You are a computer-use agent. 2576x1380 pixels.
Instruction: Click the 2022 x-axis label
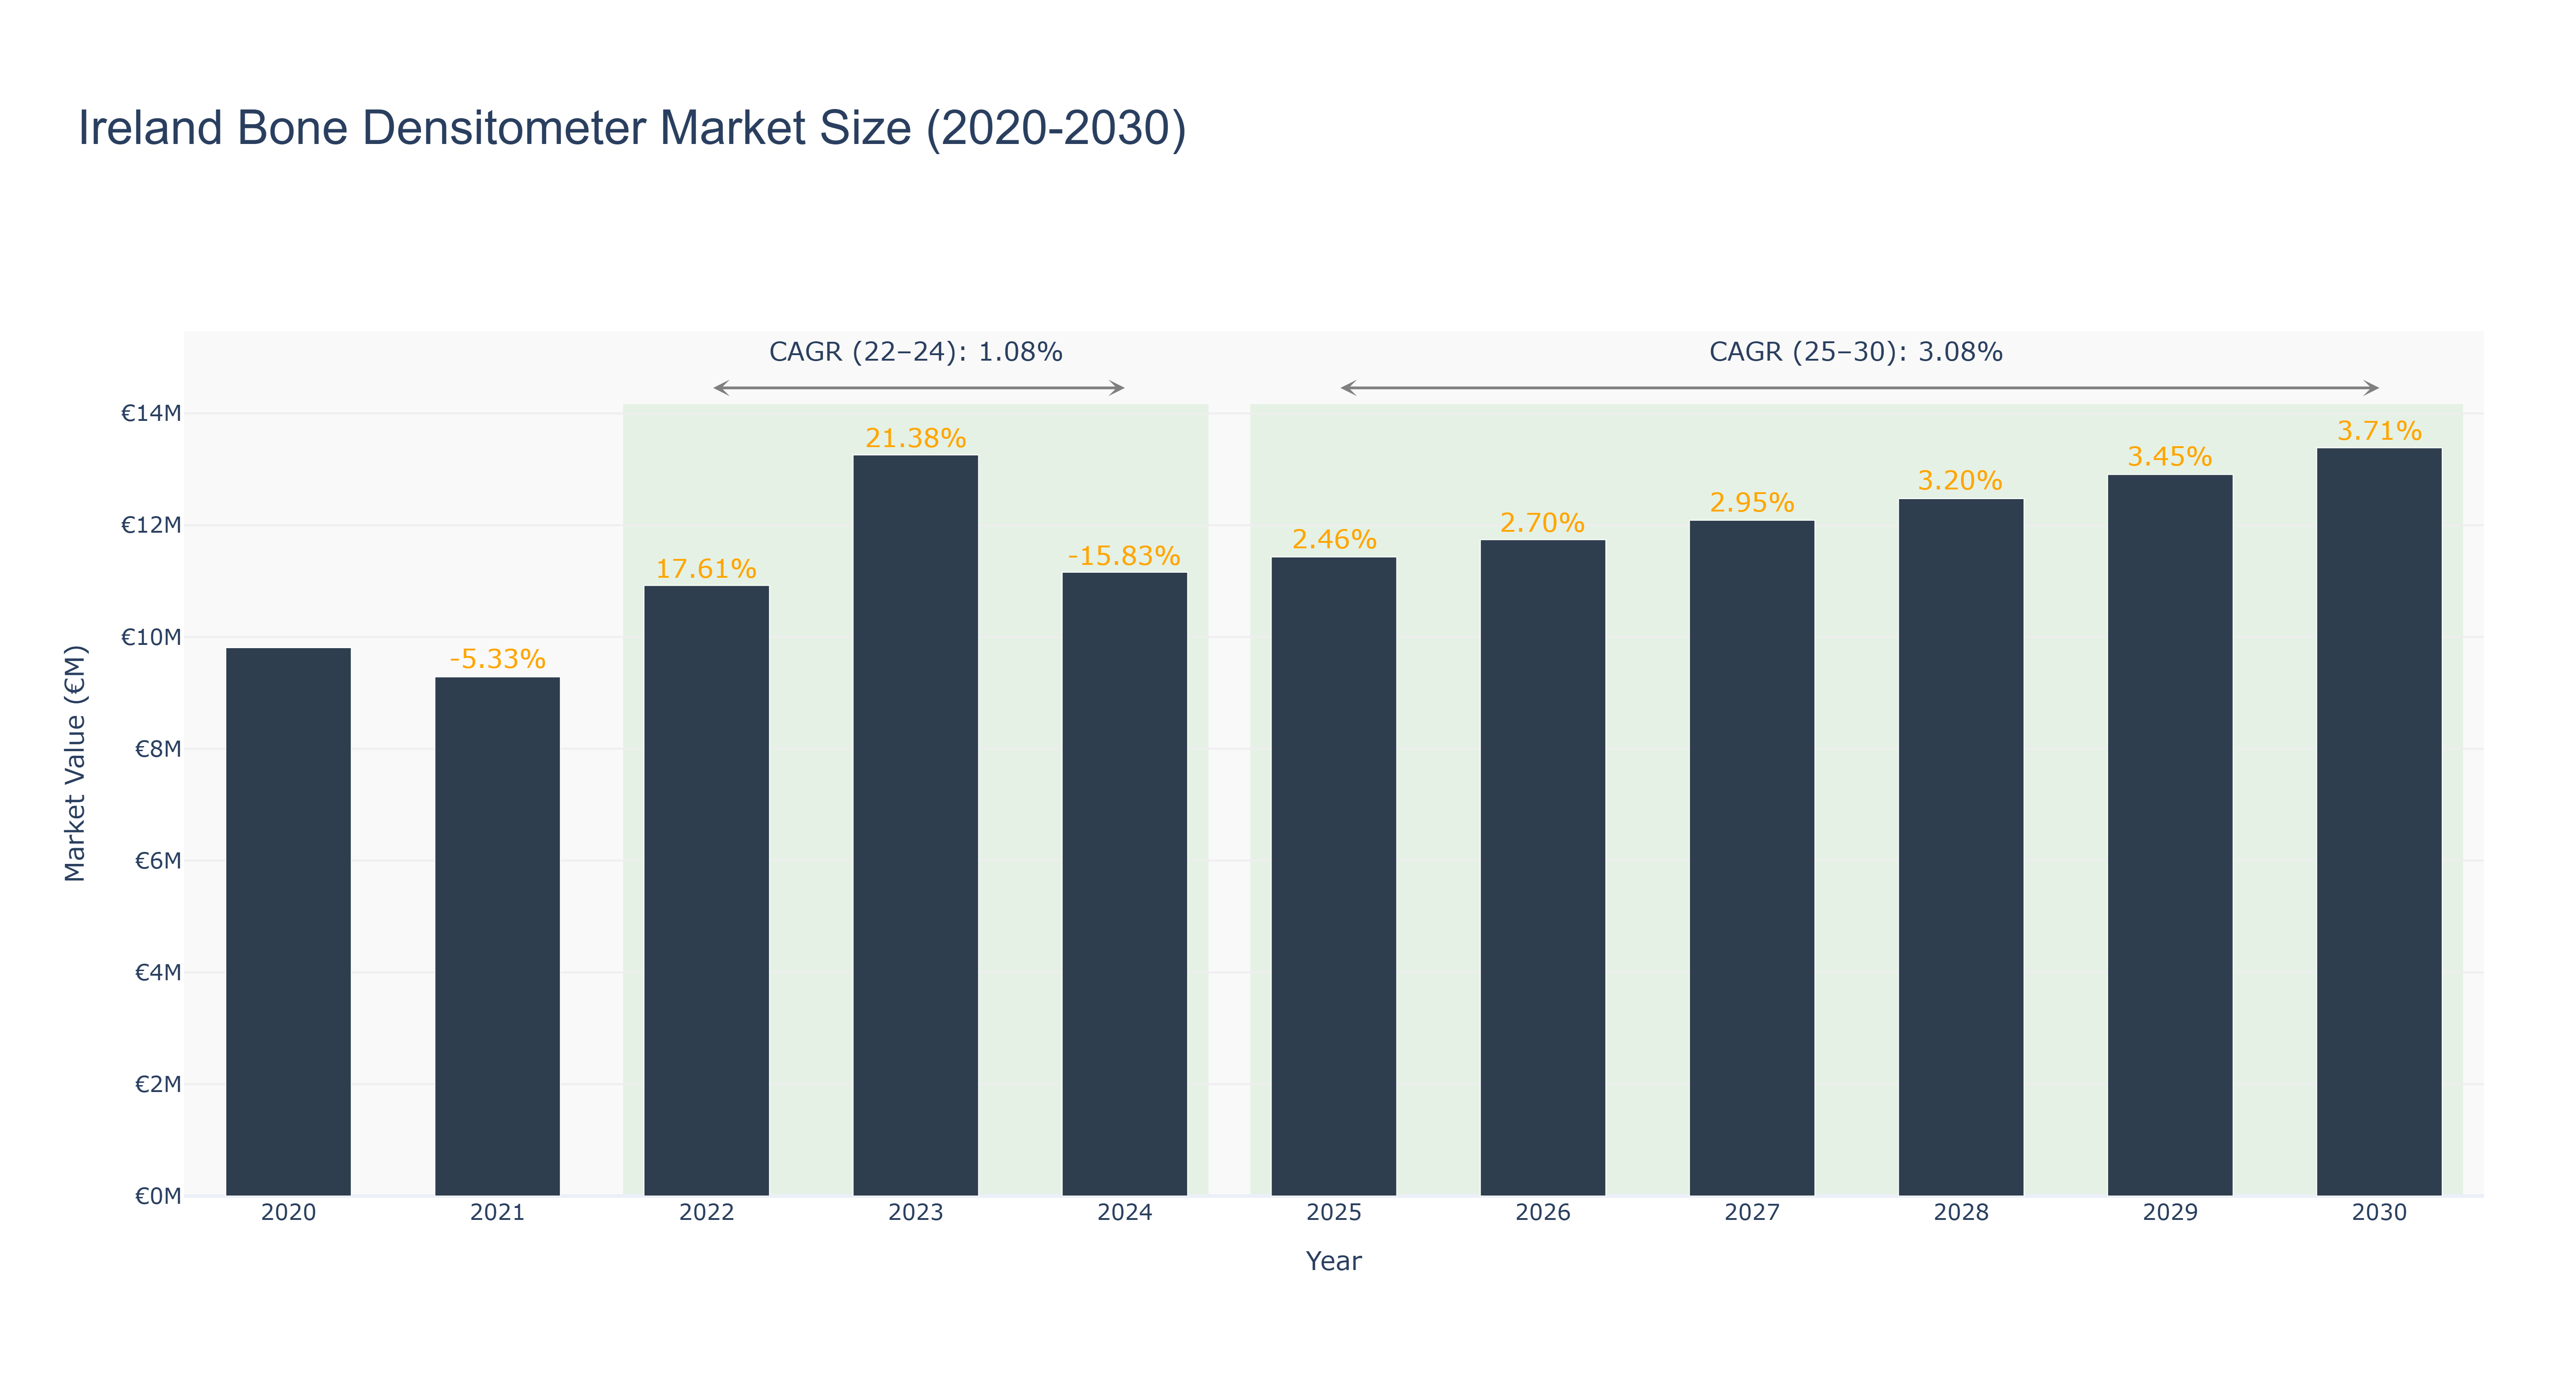tap(706, 1213)
